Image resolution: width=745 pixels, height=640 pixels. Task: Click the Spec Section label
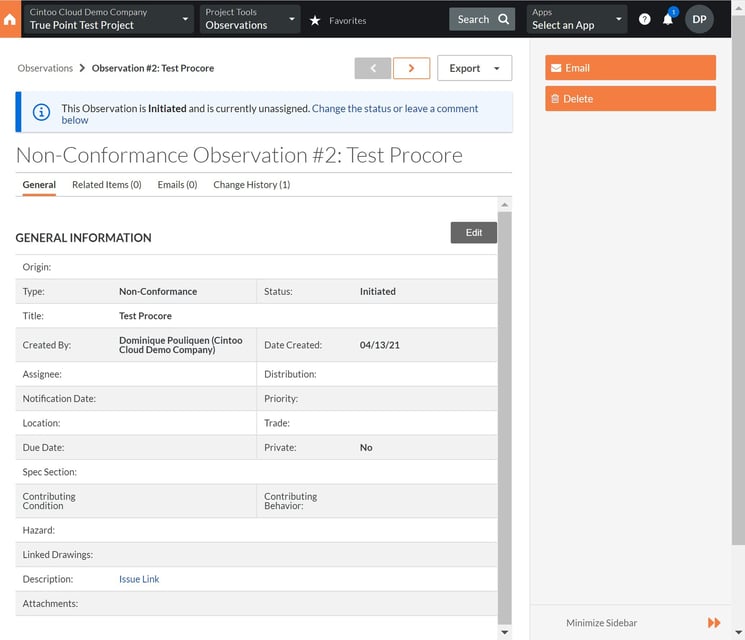[x=49, y=472]
